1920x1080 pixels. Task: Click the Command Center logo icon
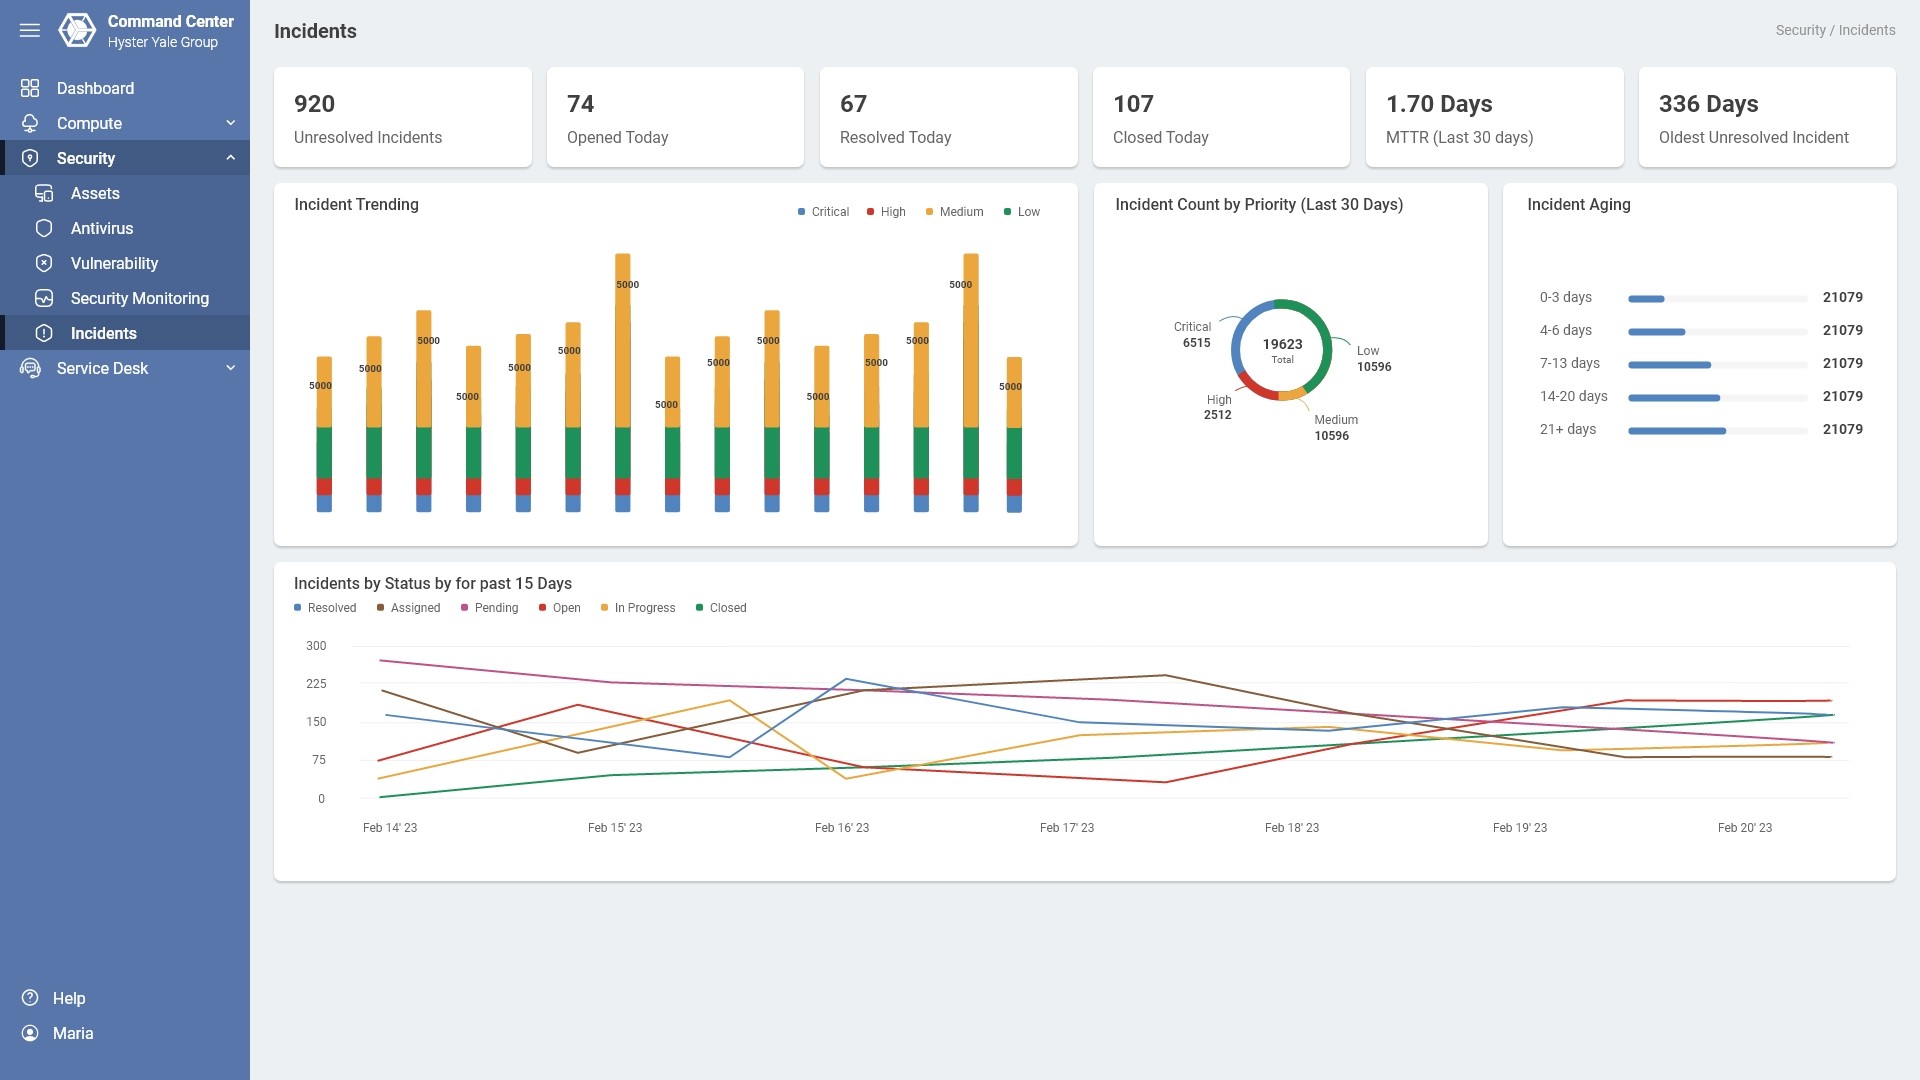coord(77,30)
